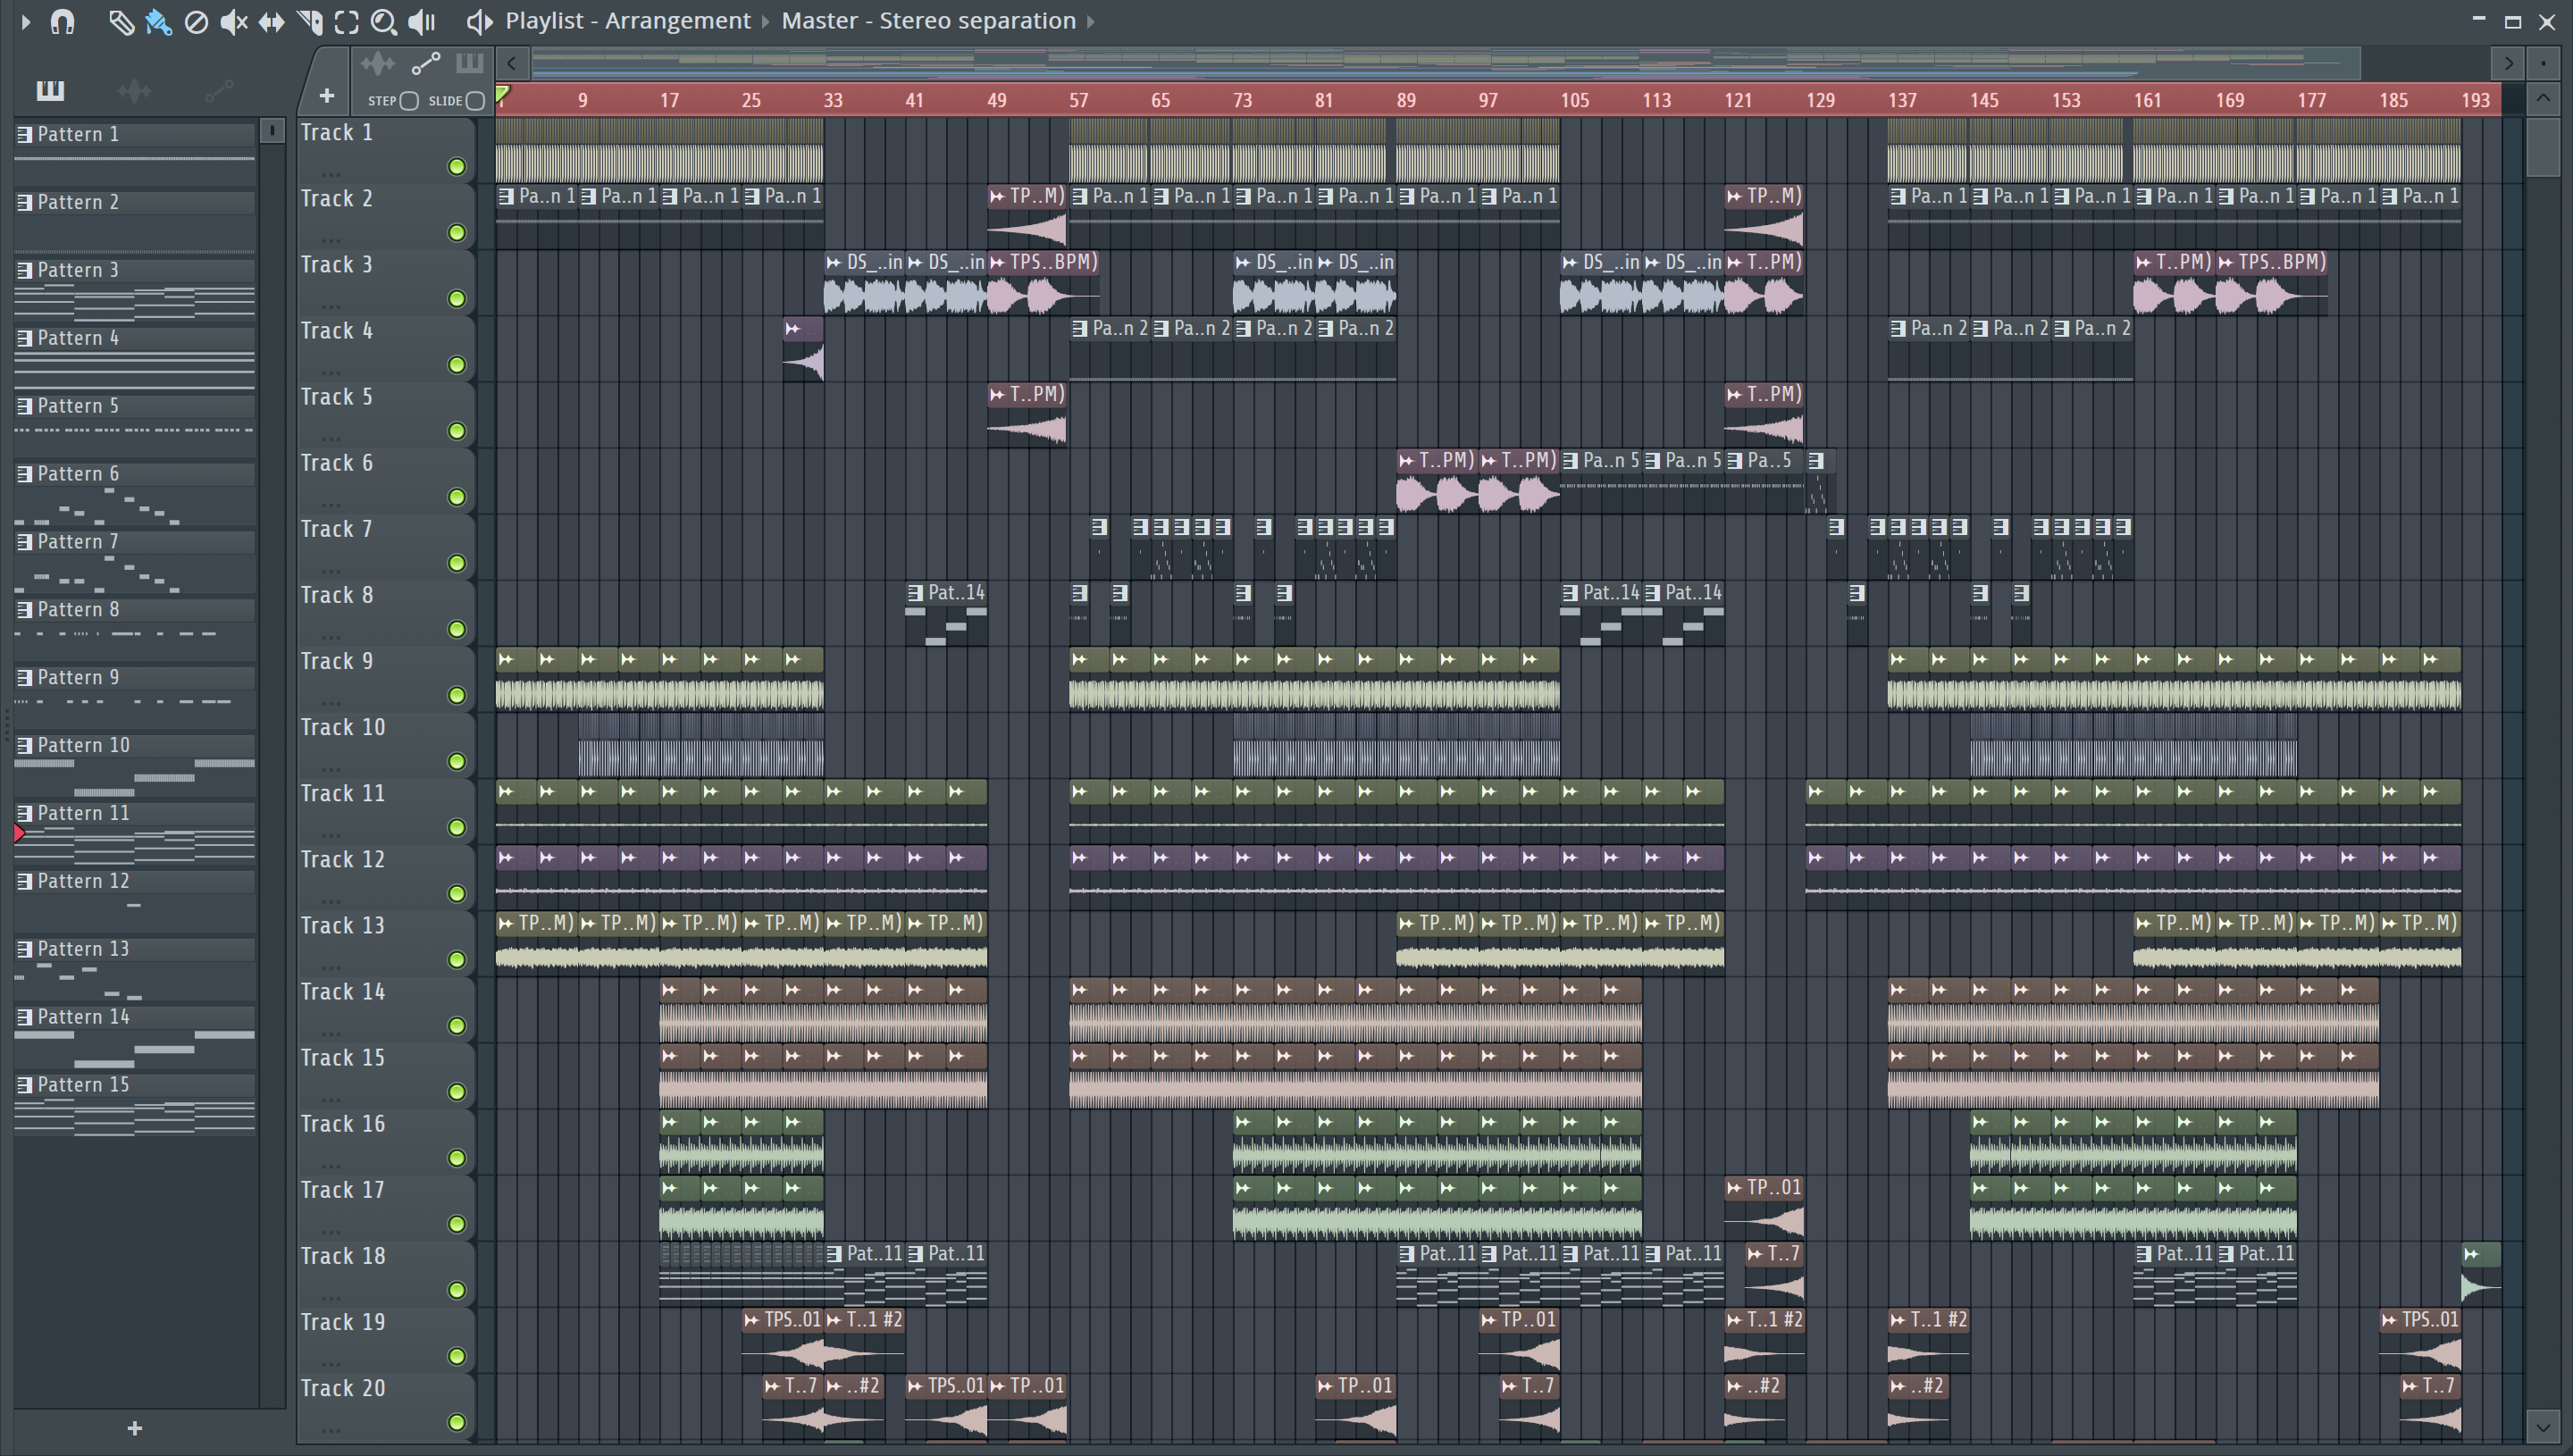Jump to bar 121 on timeline
This screenshot has height=1456, width=2573.
[1738, 100]
